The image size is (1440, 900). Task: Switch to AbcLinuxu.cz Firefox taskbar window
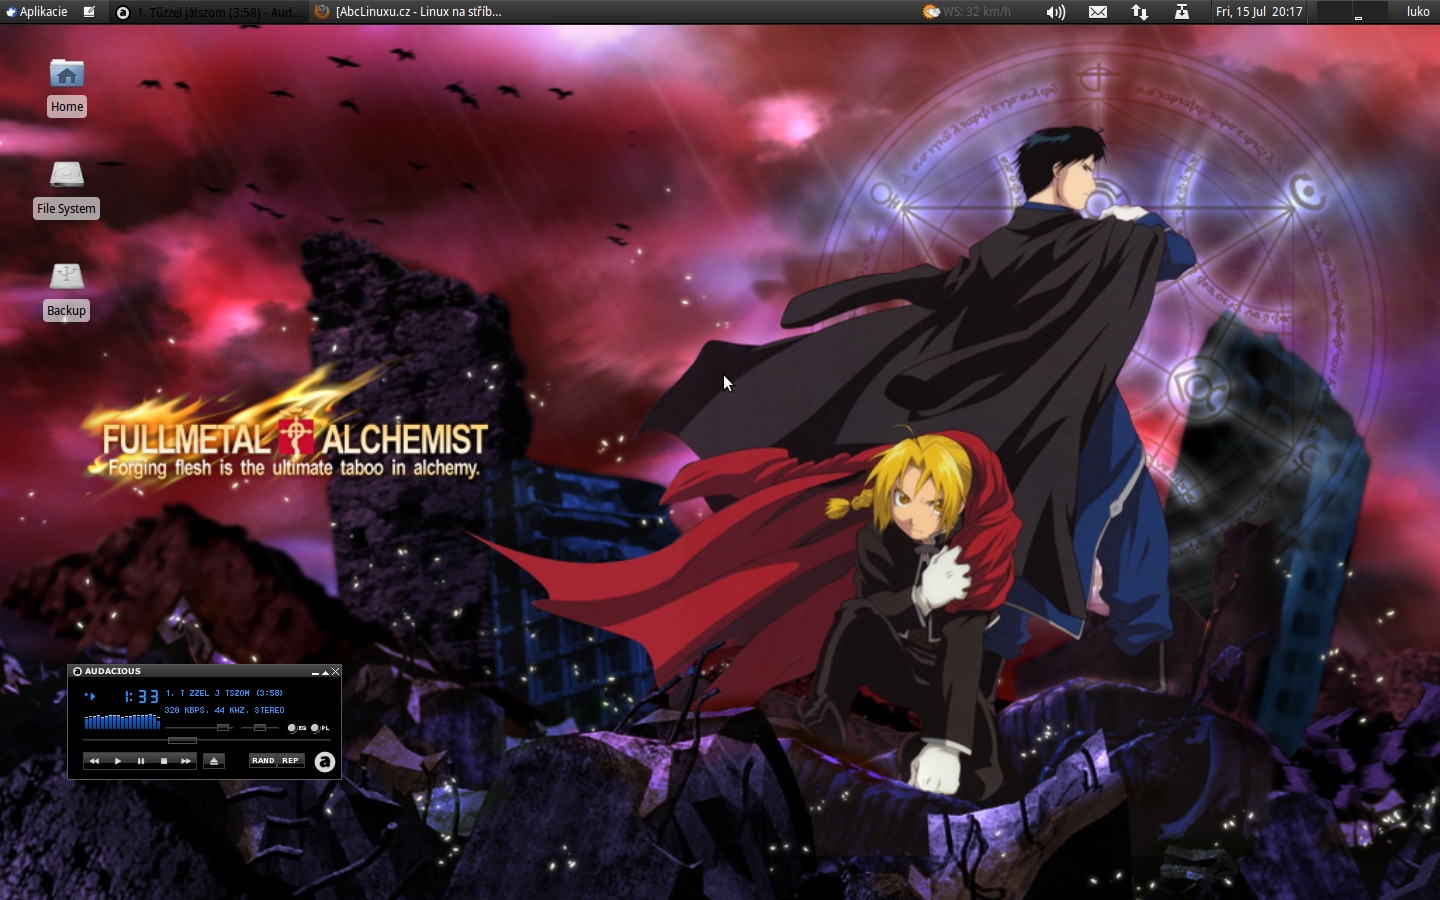408,12
